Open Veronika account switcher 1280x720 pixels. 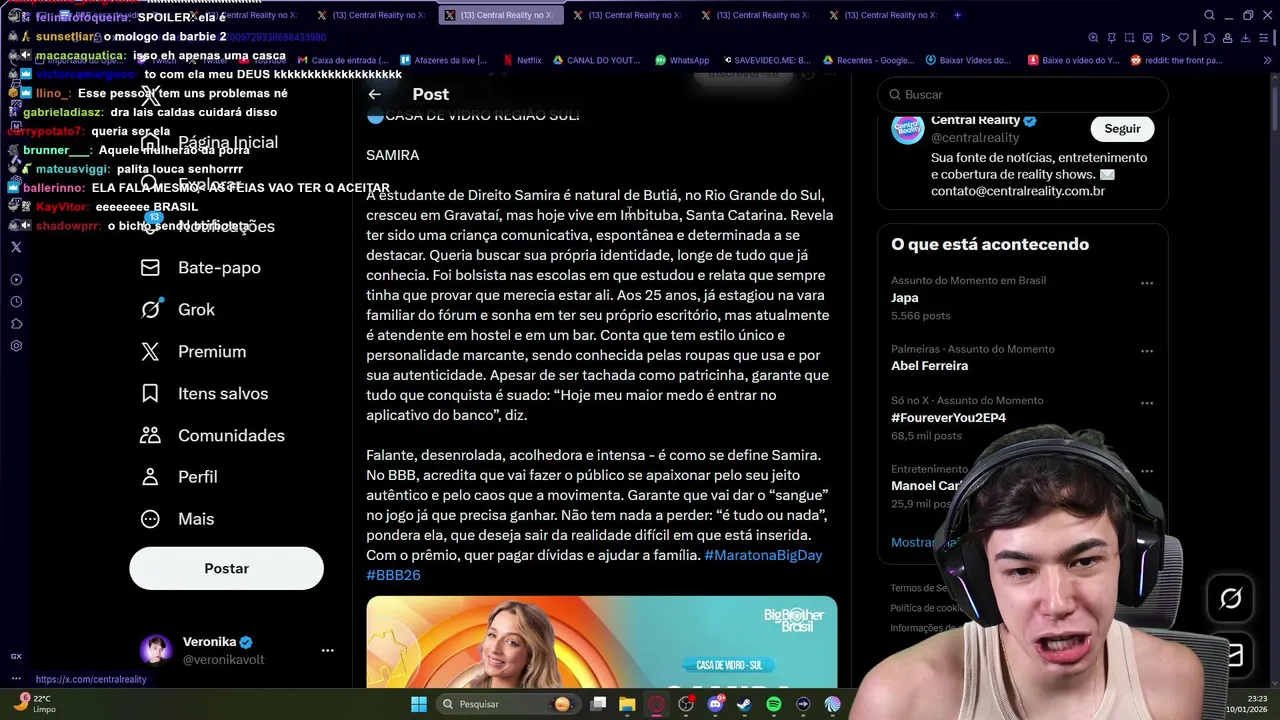(236, 650)
